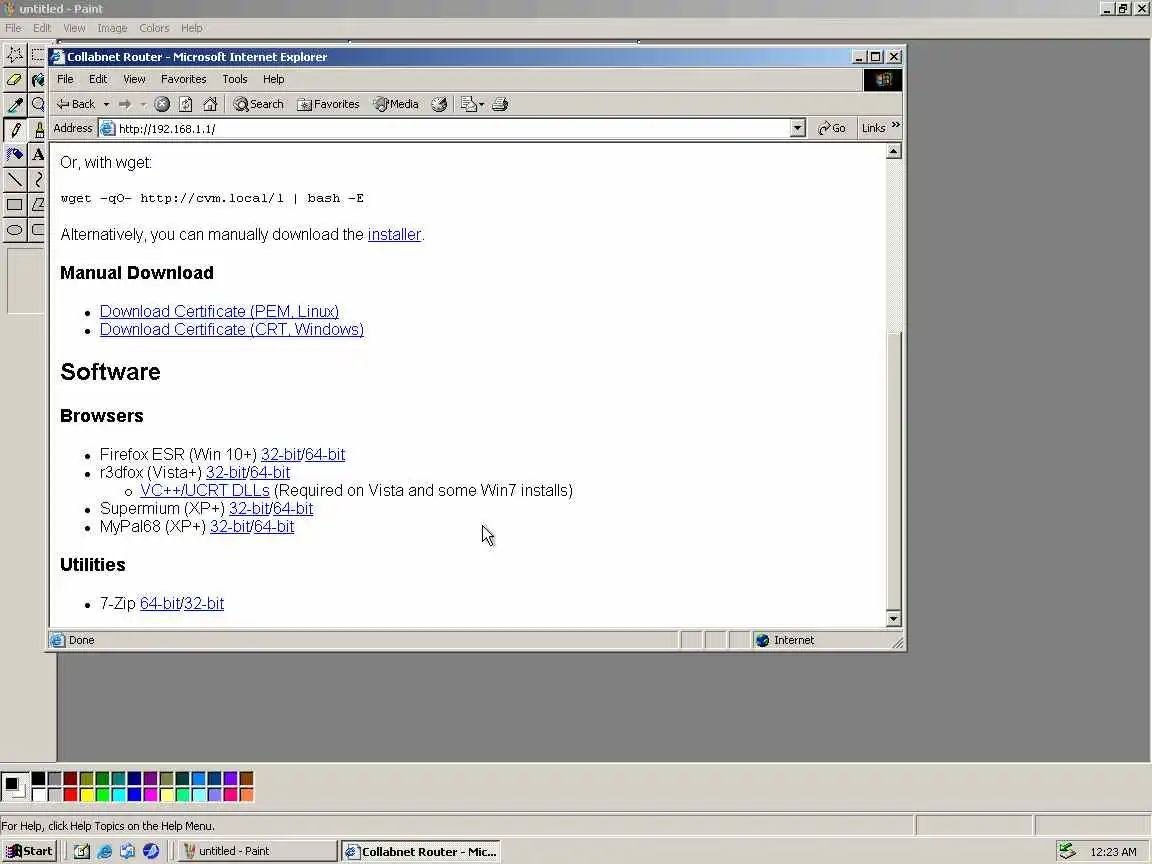Screen dimensions: 1152x864
Task: Open the Forward history dropdown arrow
Action: coord(143,104)
